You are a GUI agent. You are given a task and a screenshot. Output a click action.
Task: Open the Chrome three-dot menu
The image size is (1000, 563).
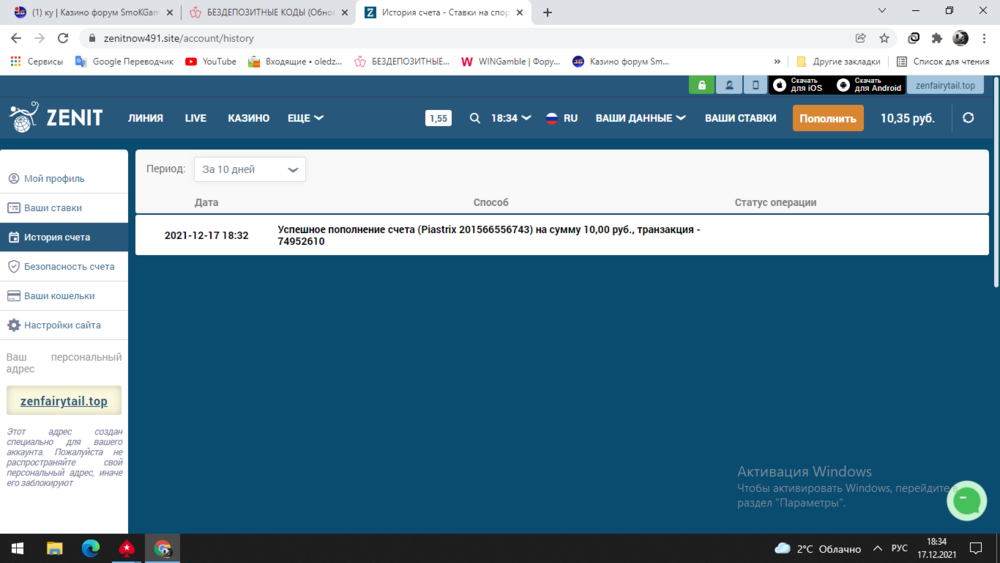tap(984, 38)
